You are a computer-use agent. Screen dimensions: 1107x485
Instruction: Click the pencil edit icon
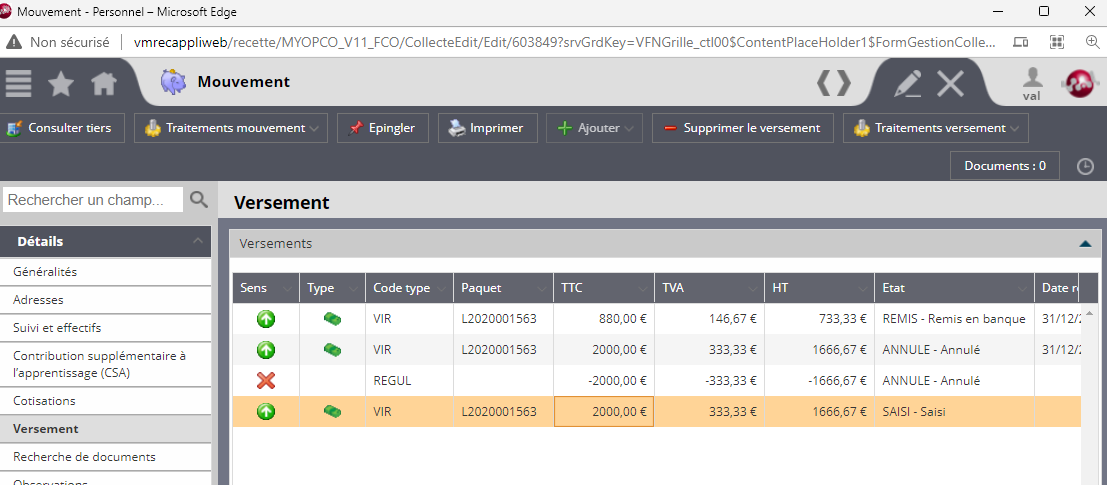coord(907,83)
